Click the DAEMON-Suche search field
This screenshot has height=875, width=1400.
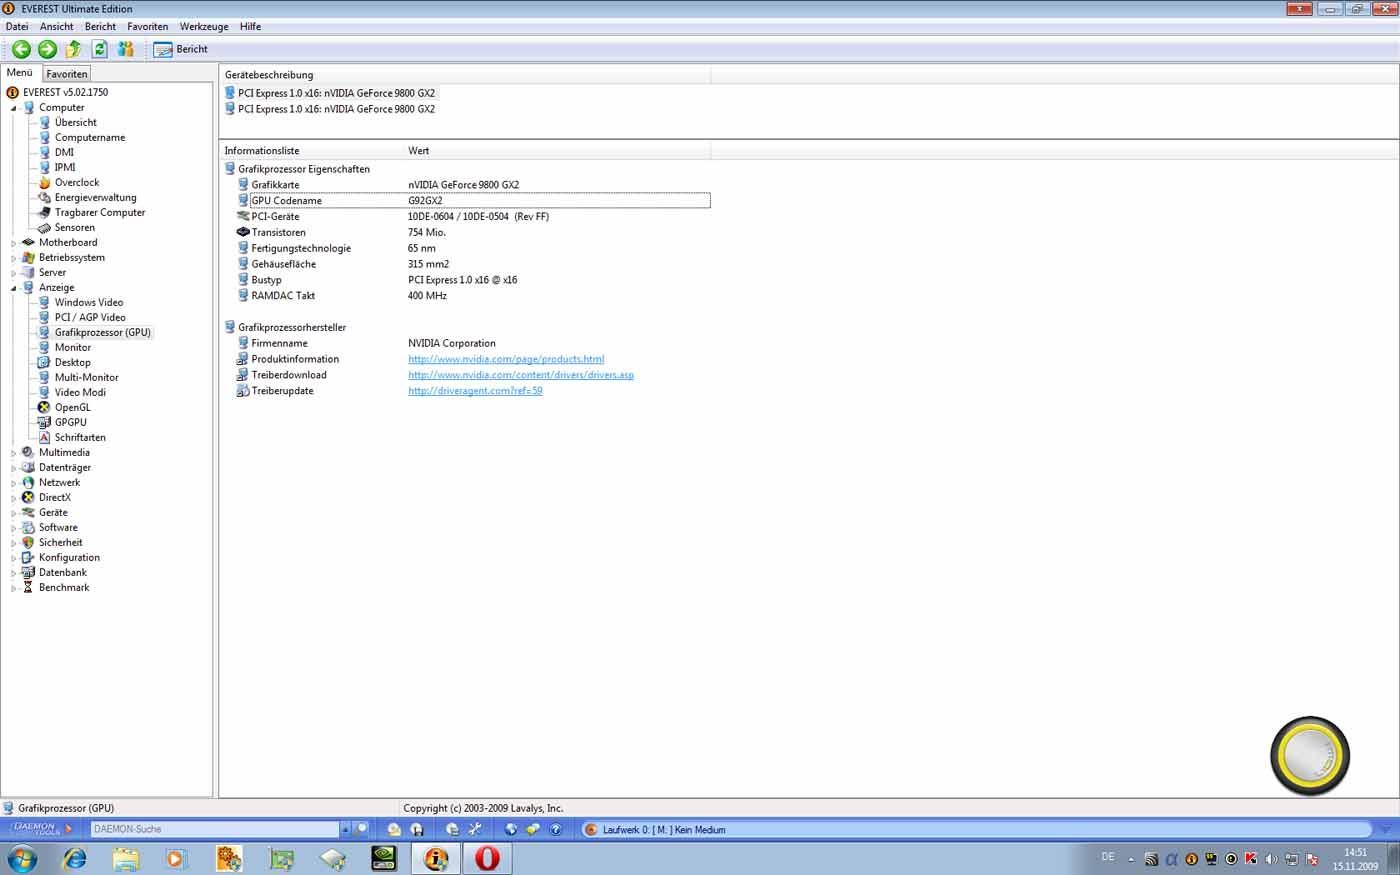click(215, 829)
